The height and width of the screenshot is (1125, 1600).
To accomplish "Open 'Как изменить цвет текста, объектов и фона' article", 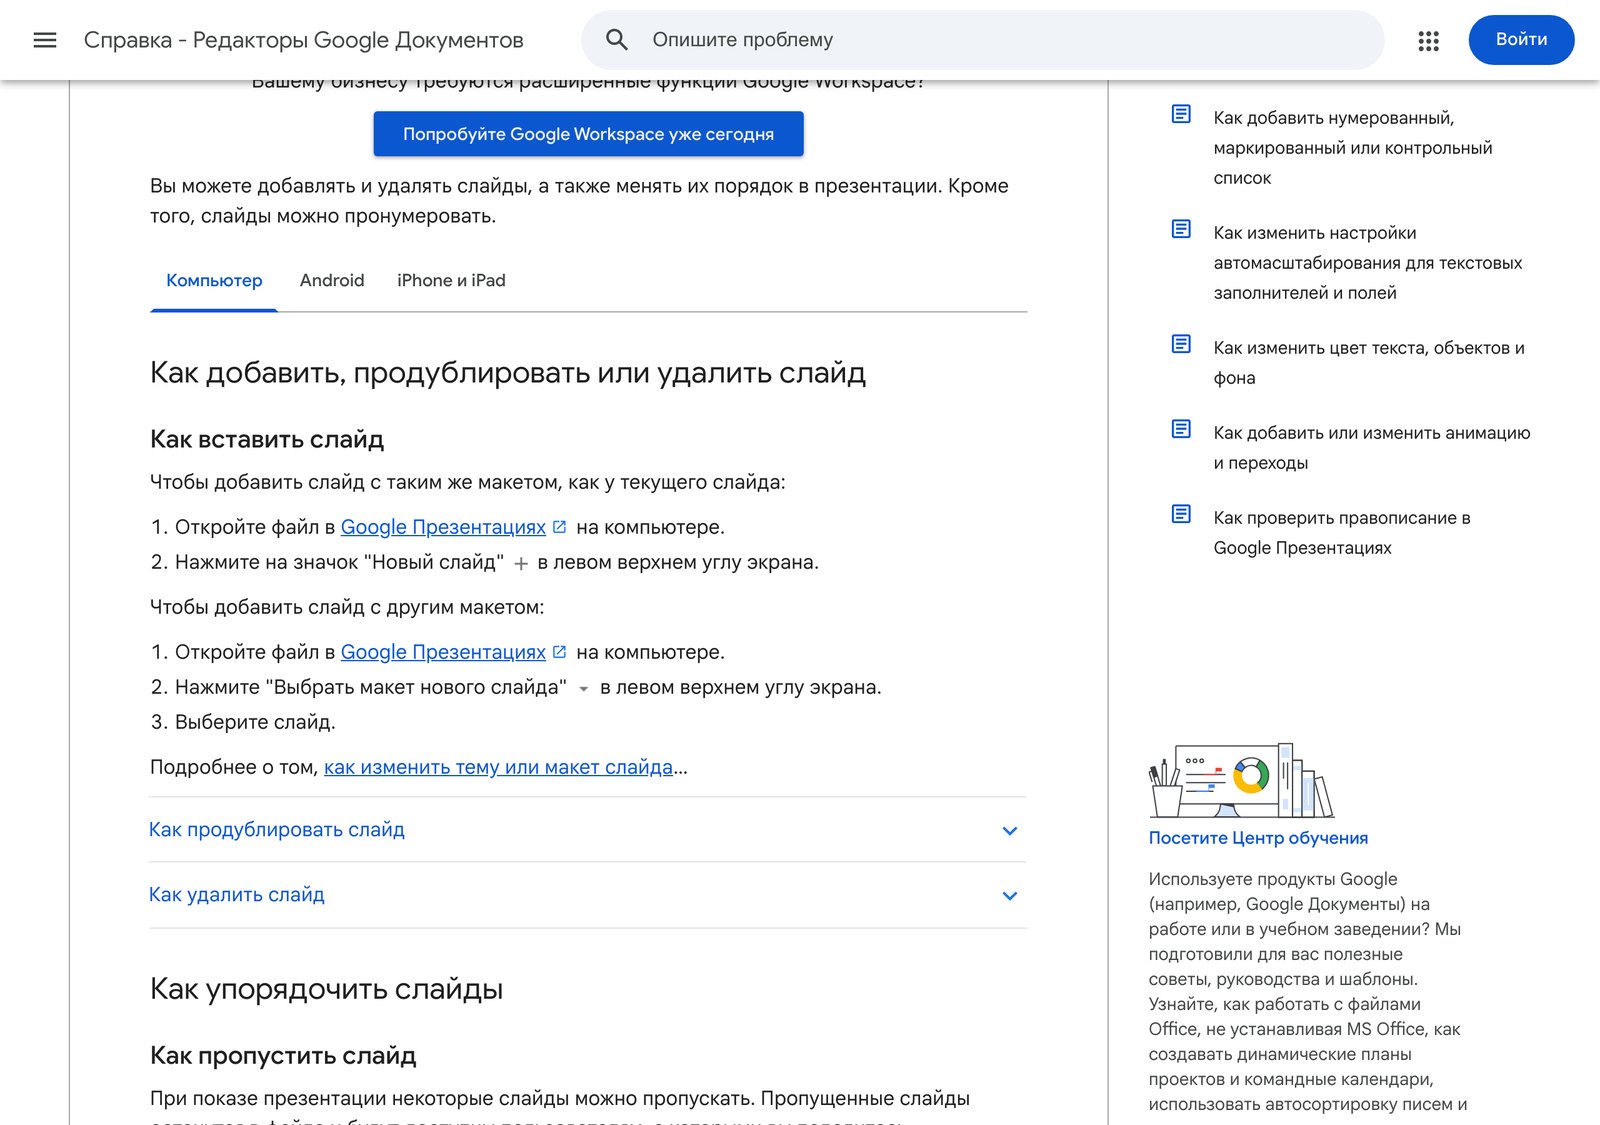I will [1369, 363].
